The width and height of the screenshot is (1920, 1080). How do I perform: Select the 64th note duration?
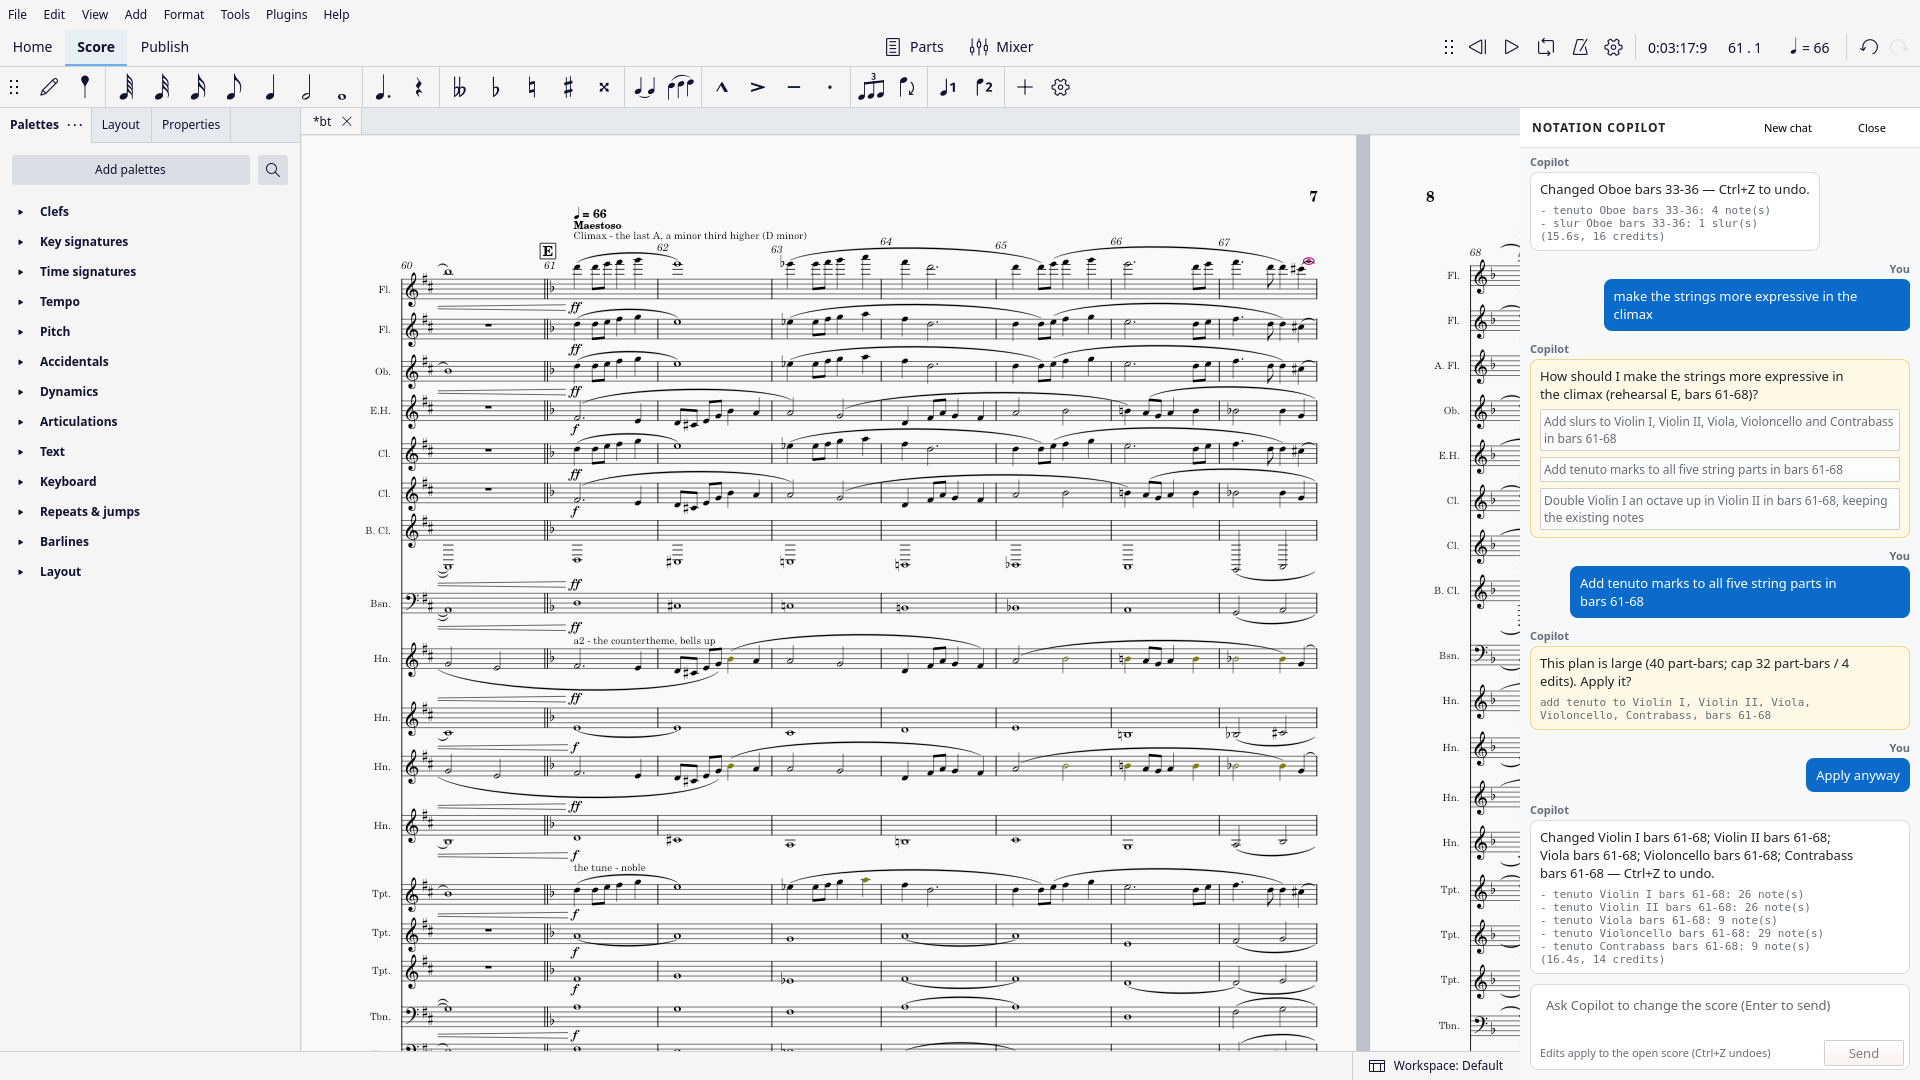click(x=126, y=88)
